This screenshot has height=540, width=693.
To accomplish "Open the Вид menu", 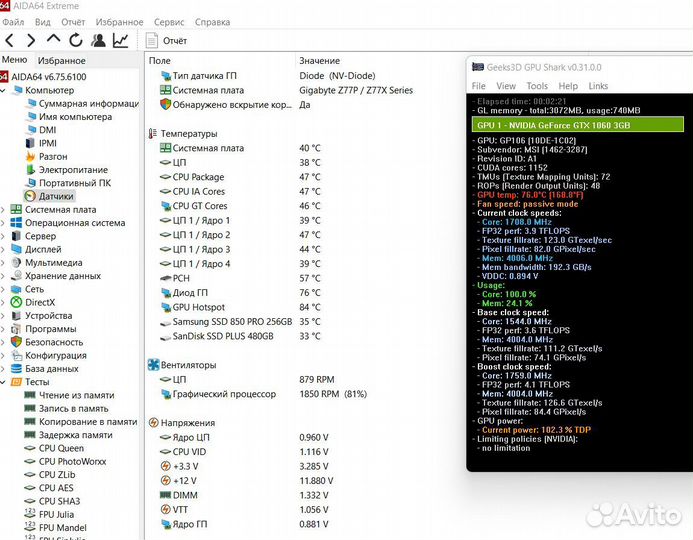I will click(x=43, y=22).
